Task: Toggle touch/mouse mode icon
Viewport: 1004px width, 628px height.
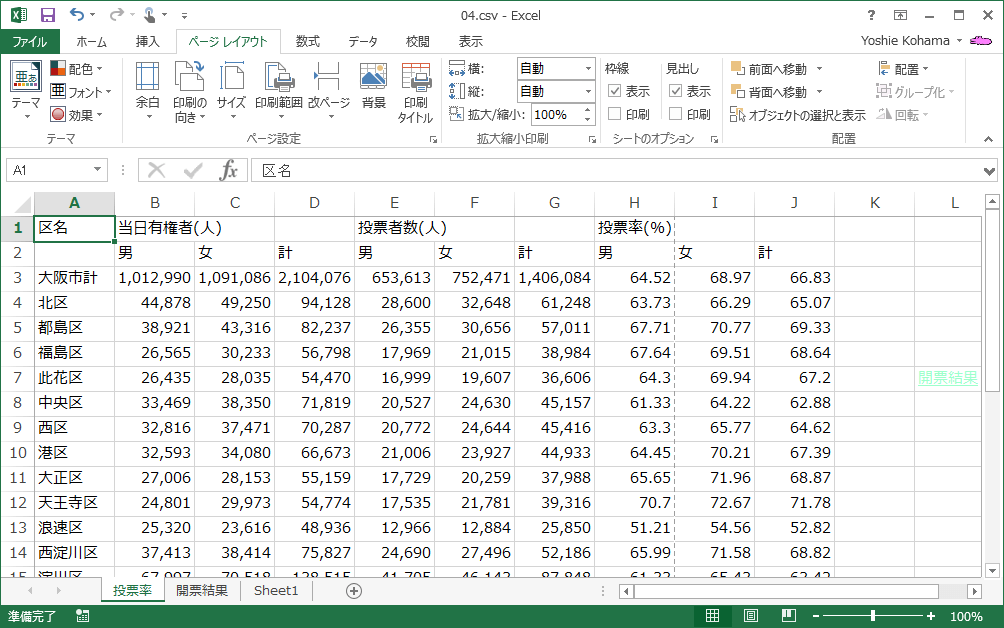Action: tap(149, 14)
